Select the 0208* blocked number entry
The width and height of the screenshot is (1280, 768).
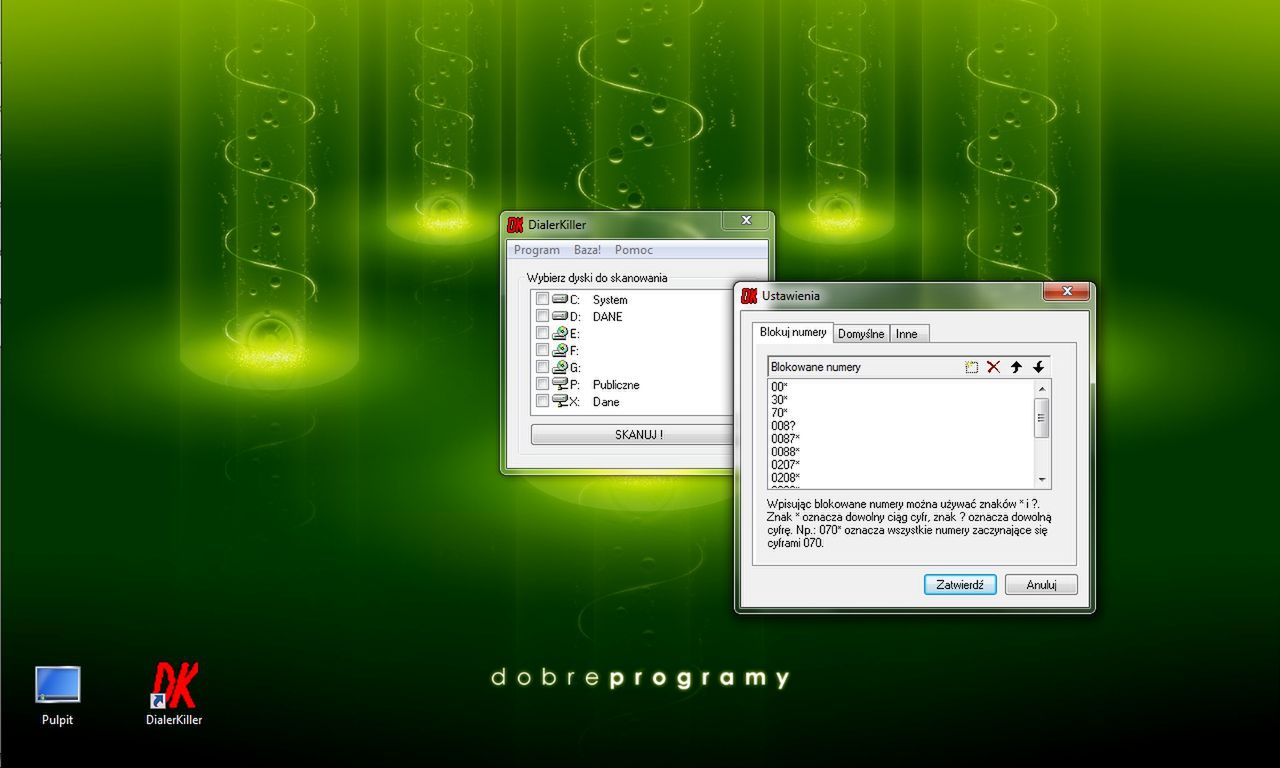[786, 478]
